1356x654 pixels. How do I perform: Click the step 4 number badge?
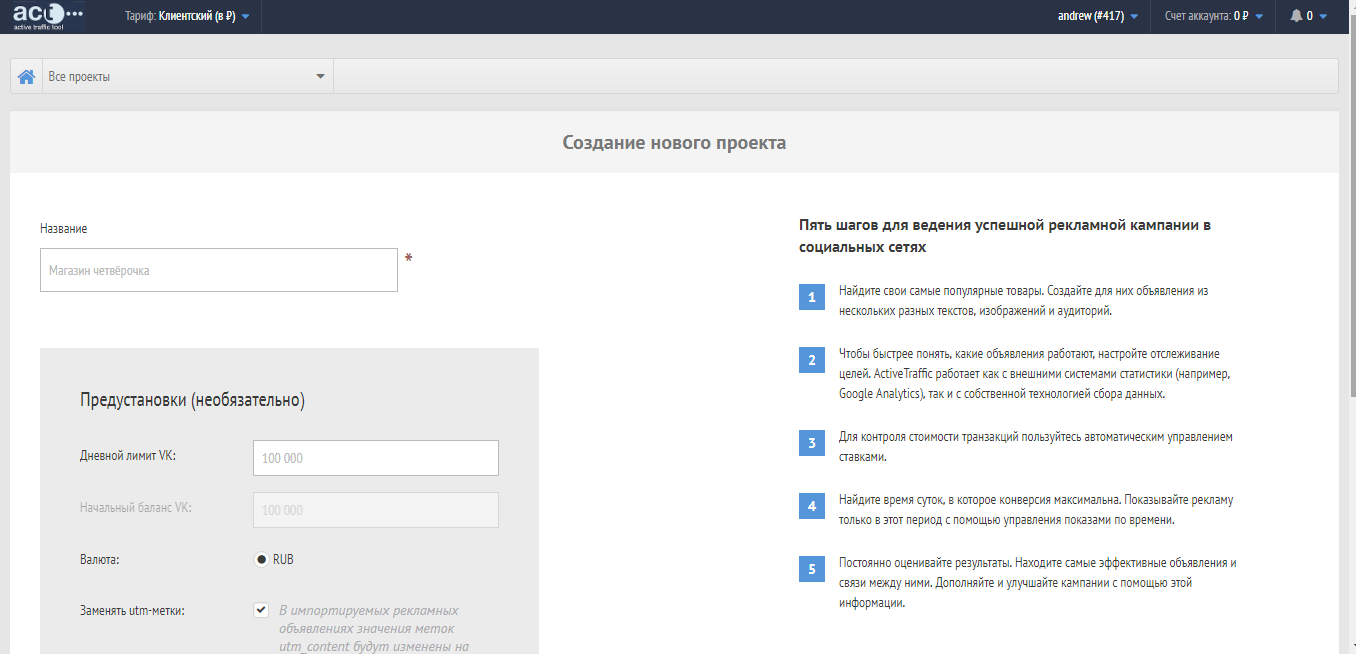[812, 506]
